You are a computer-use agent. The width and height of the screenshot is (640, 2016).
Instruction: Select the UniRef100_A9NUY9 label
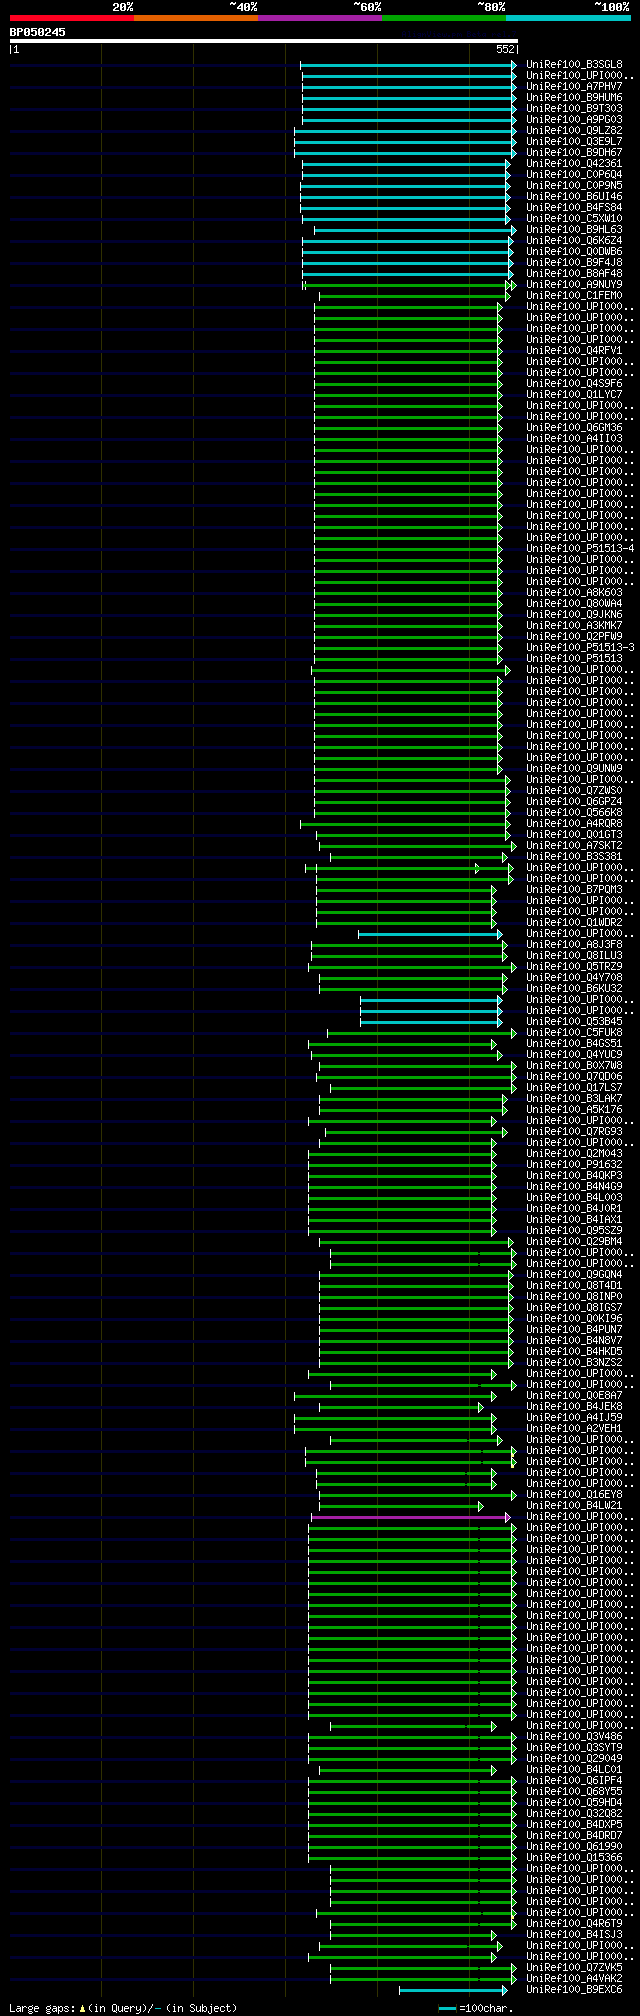pos(574,285)
